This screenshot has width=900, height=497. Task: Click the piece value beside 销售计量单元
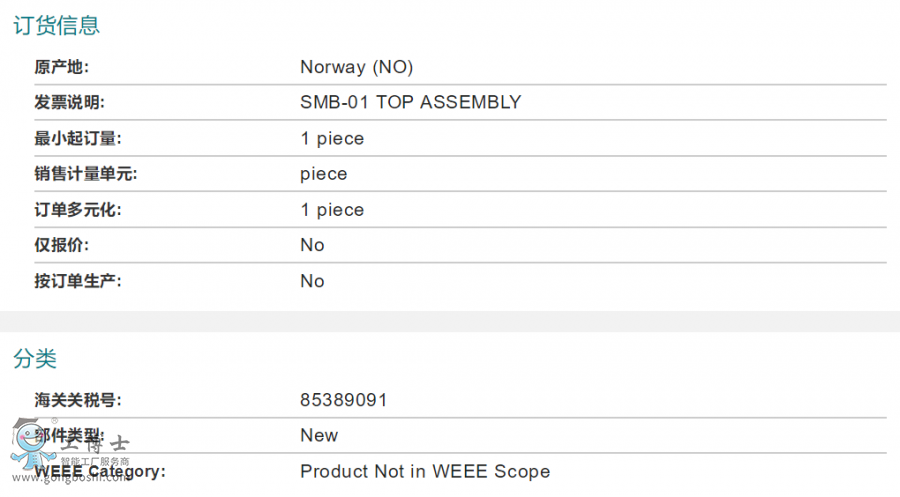[324, 174]
